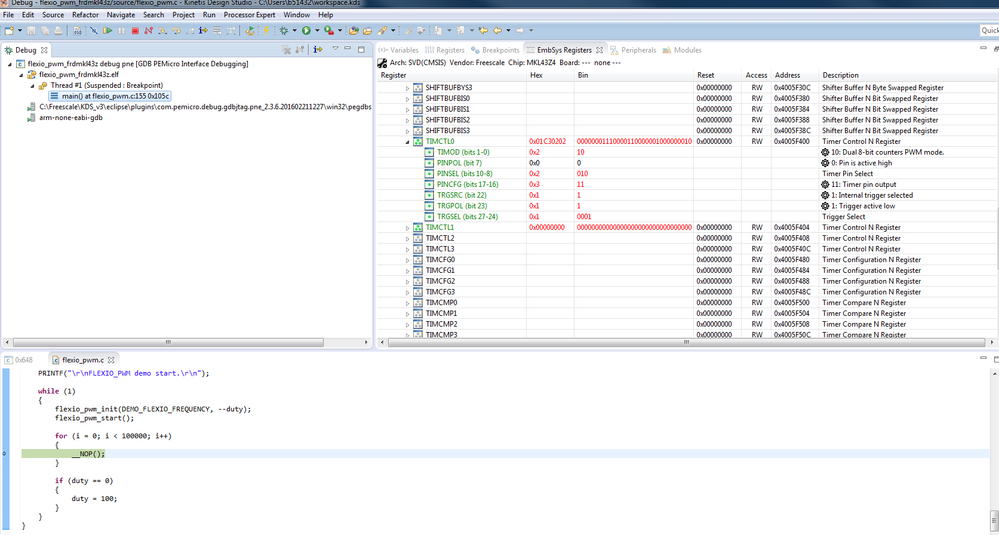Switch to the Breakpoints tab
This screenshot has width=999, height=535.
(x=495, y=50)
